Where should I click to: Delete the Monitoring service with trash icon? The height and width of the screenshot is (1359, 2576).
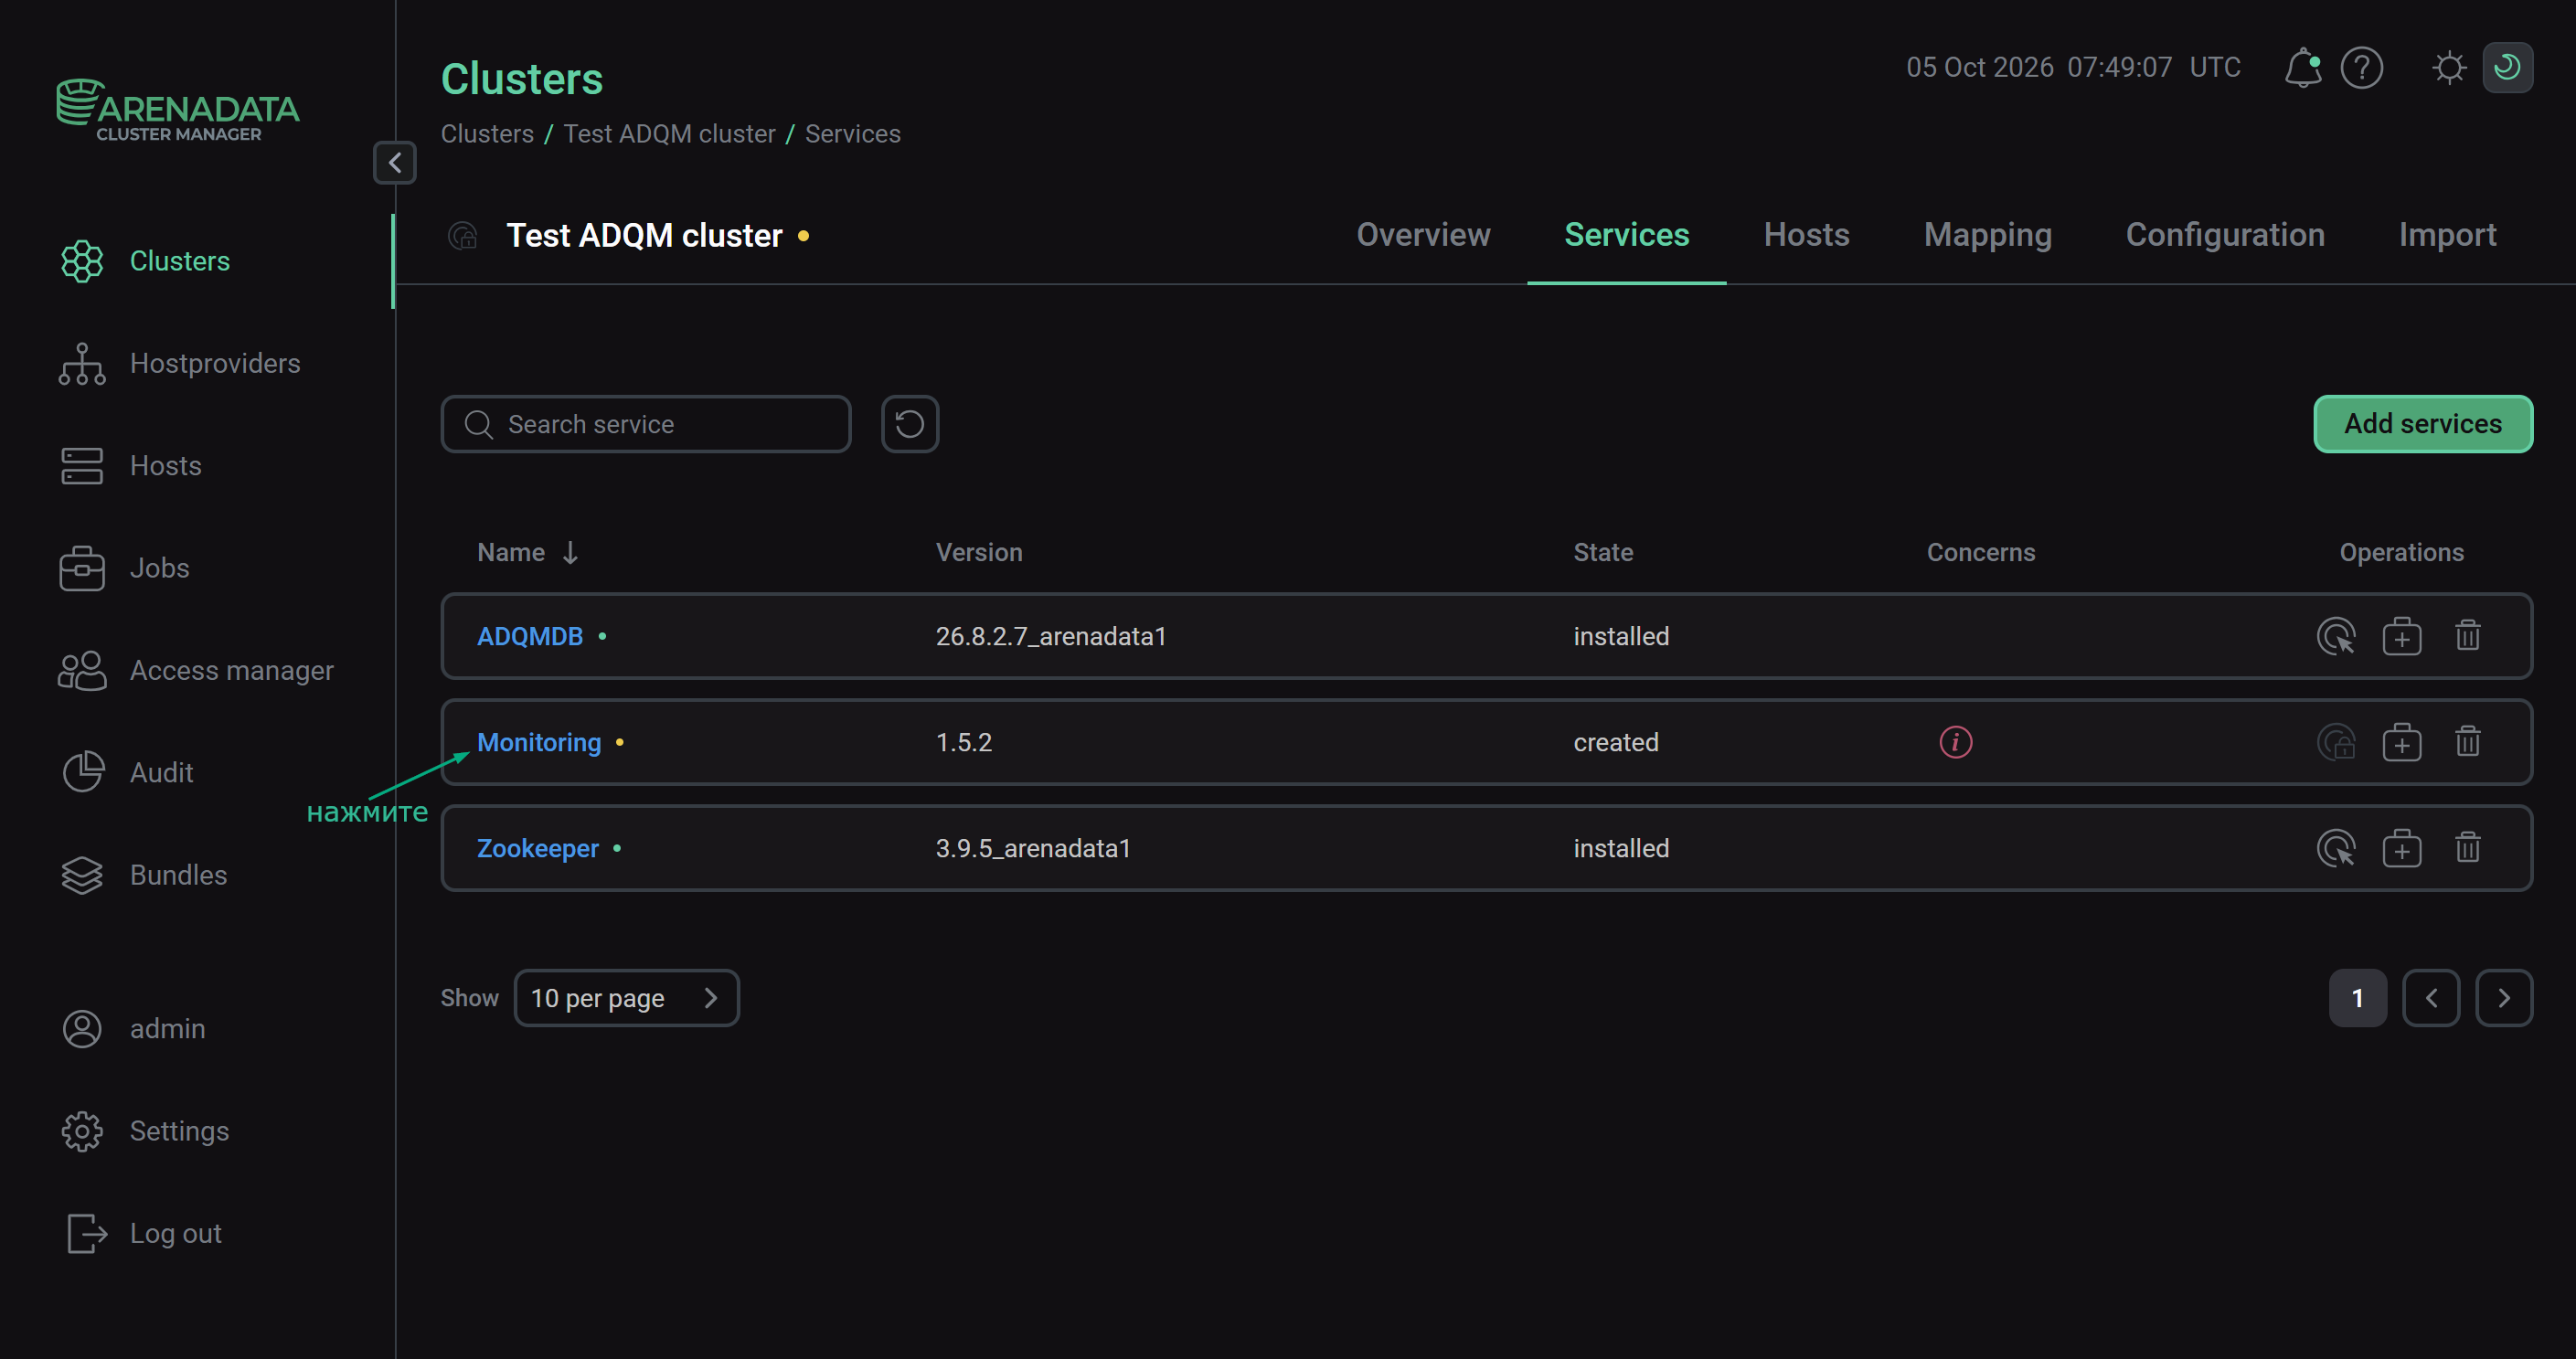pyautogui.click(x=2467, y=742)
